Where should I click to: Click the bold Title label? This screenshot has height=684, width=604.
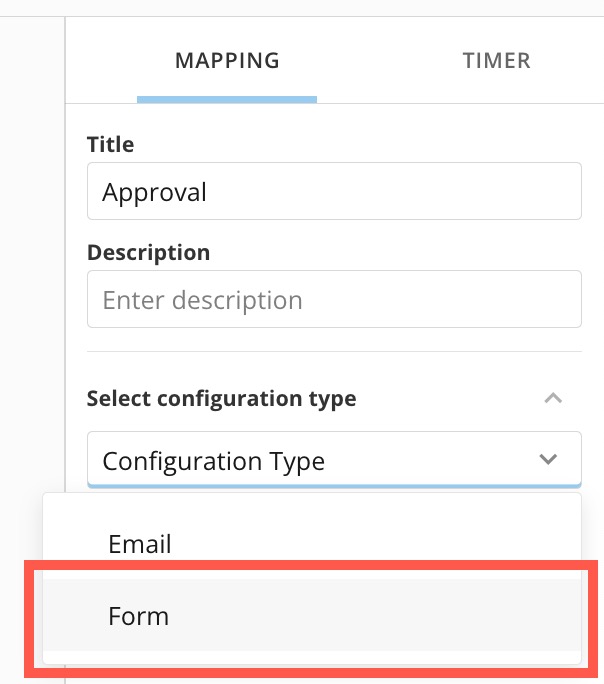point(110,144)
